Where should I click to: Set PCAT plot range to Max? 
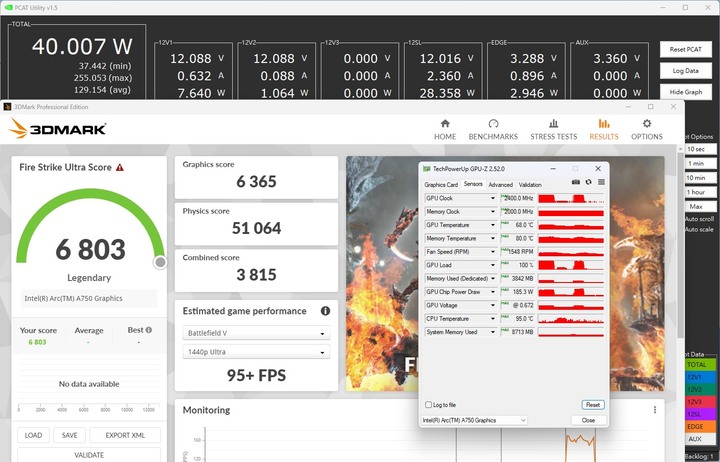pyautogui.click(x=700, y=206)
